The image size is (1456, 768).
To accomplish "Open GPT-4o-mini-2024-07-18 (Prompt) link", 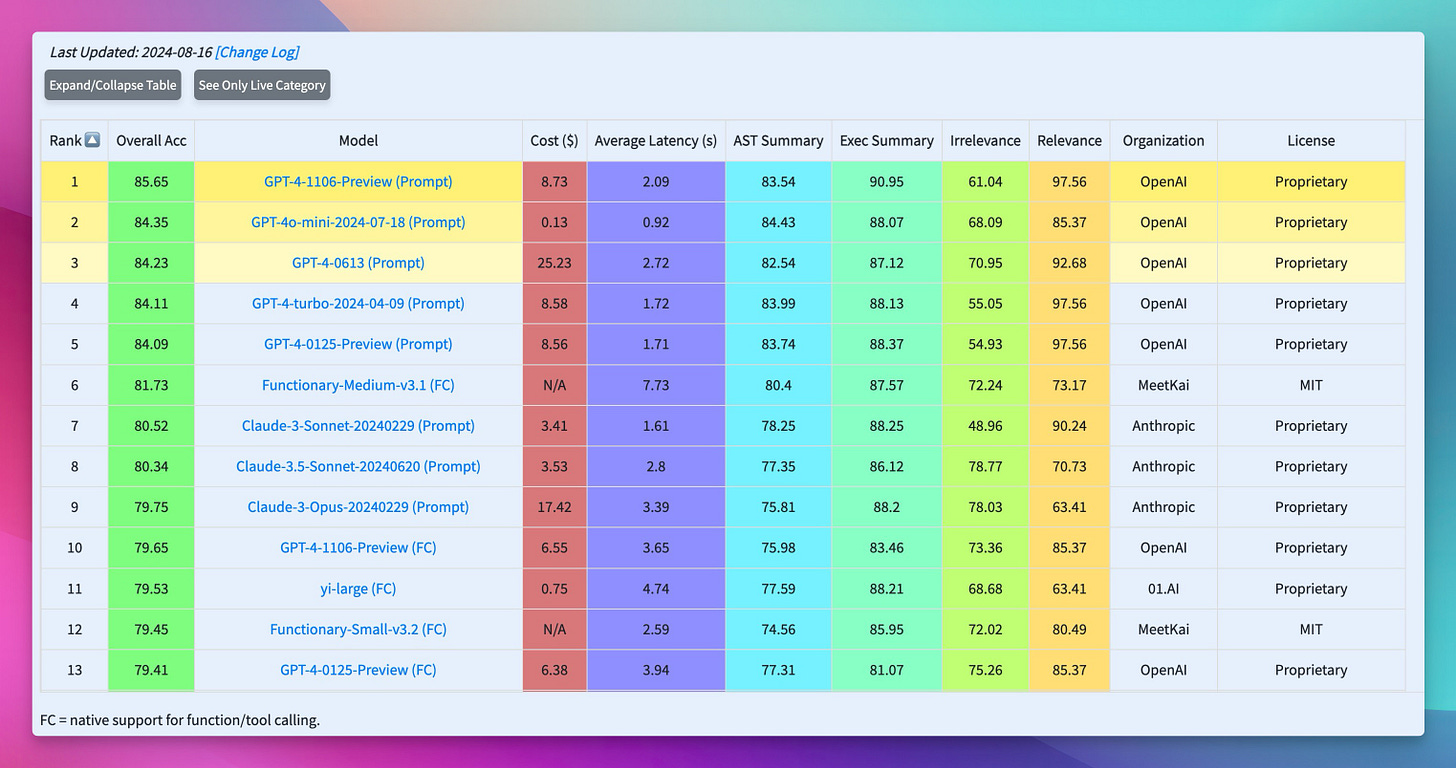I will point(358,222).
